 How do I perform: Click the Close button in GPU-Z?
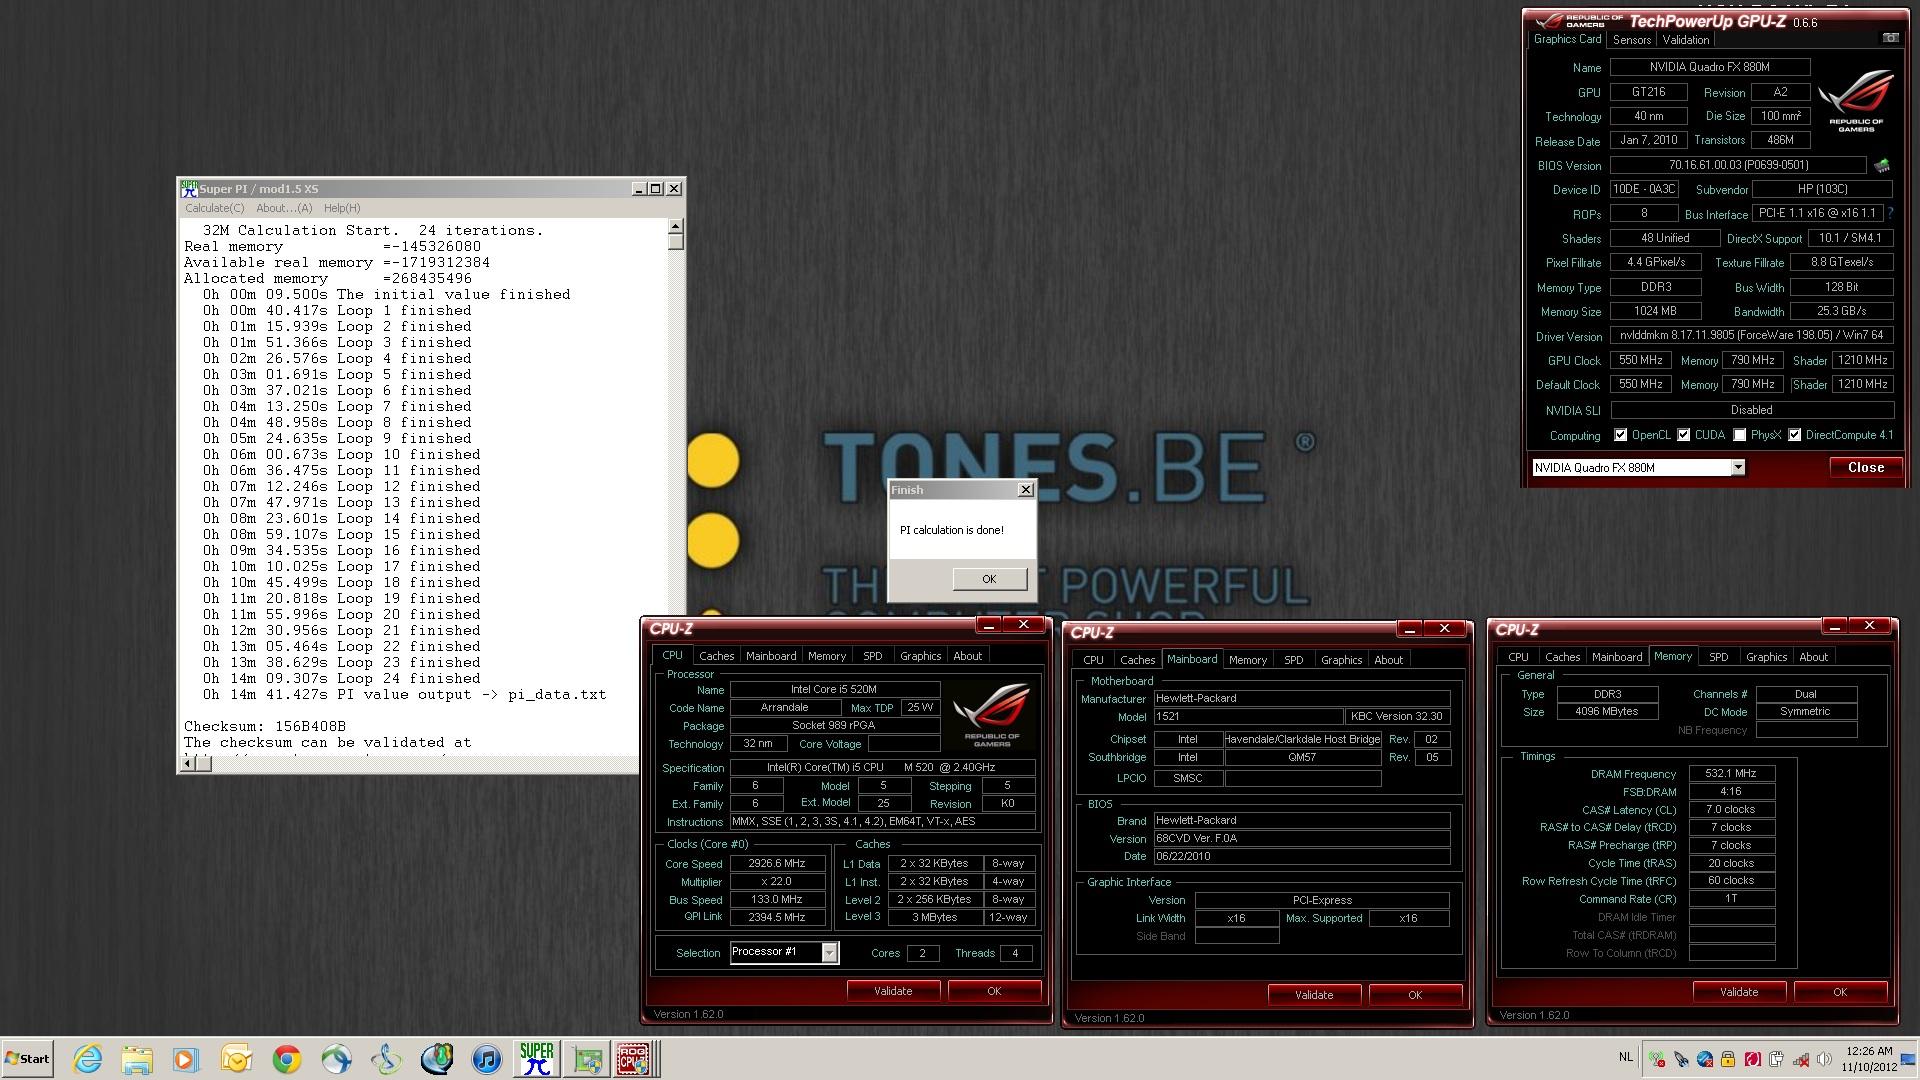point(1865,467)
